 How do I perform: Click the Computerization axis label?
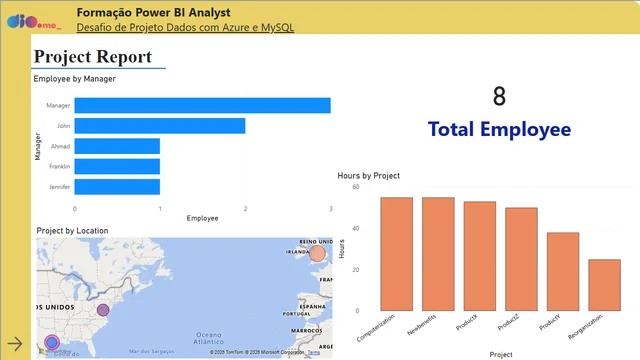376,328
